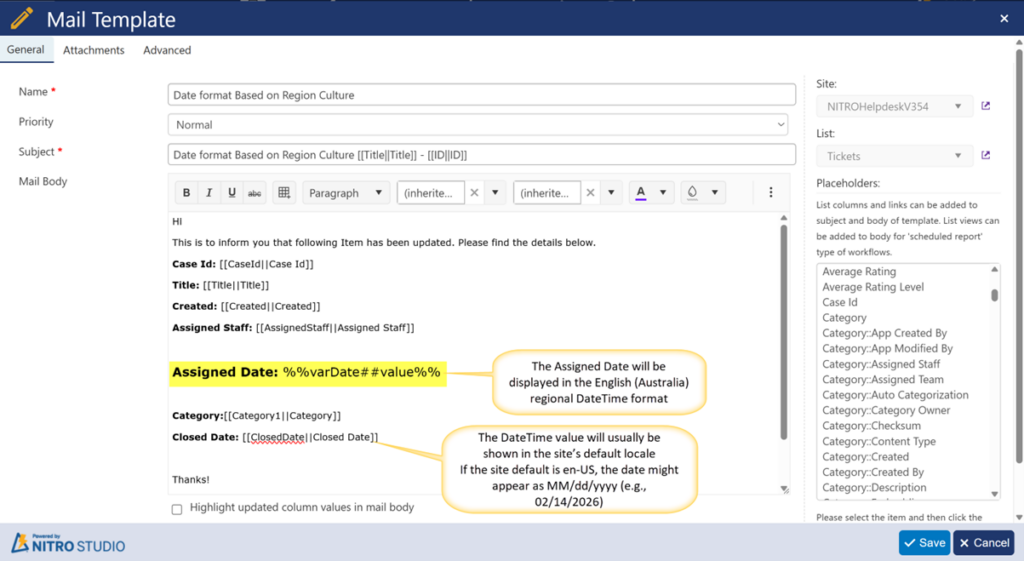Open the Paragraph format dropdown
The width and height of the screenshot is (1024, 561).
346,193
